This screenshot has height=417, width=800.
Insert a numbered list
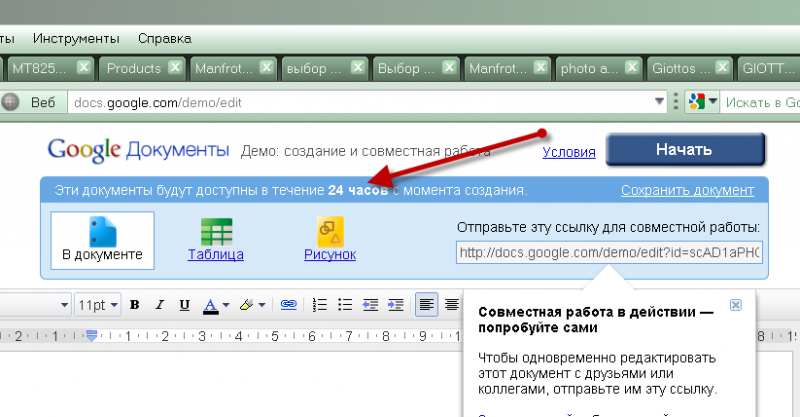pyautogui.click(x=319, y=305)
